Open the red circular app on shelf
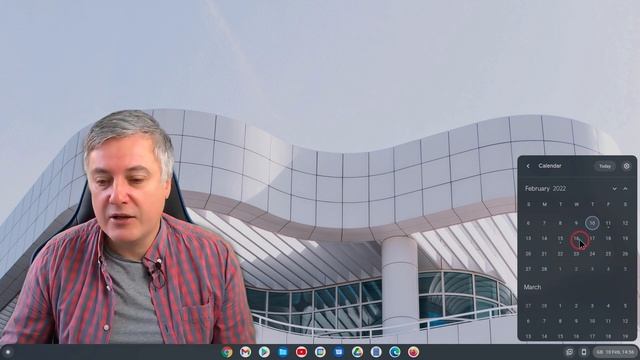 (413, 352)
